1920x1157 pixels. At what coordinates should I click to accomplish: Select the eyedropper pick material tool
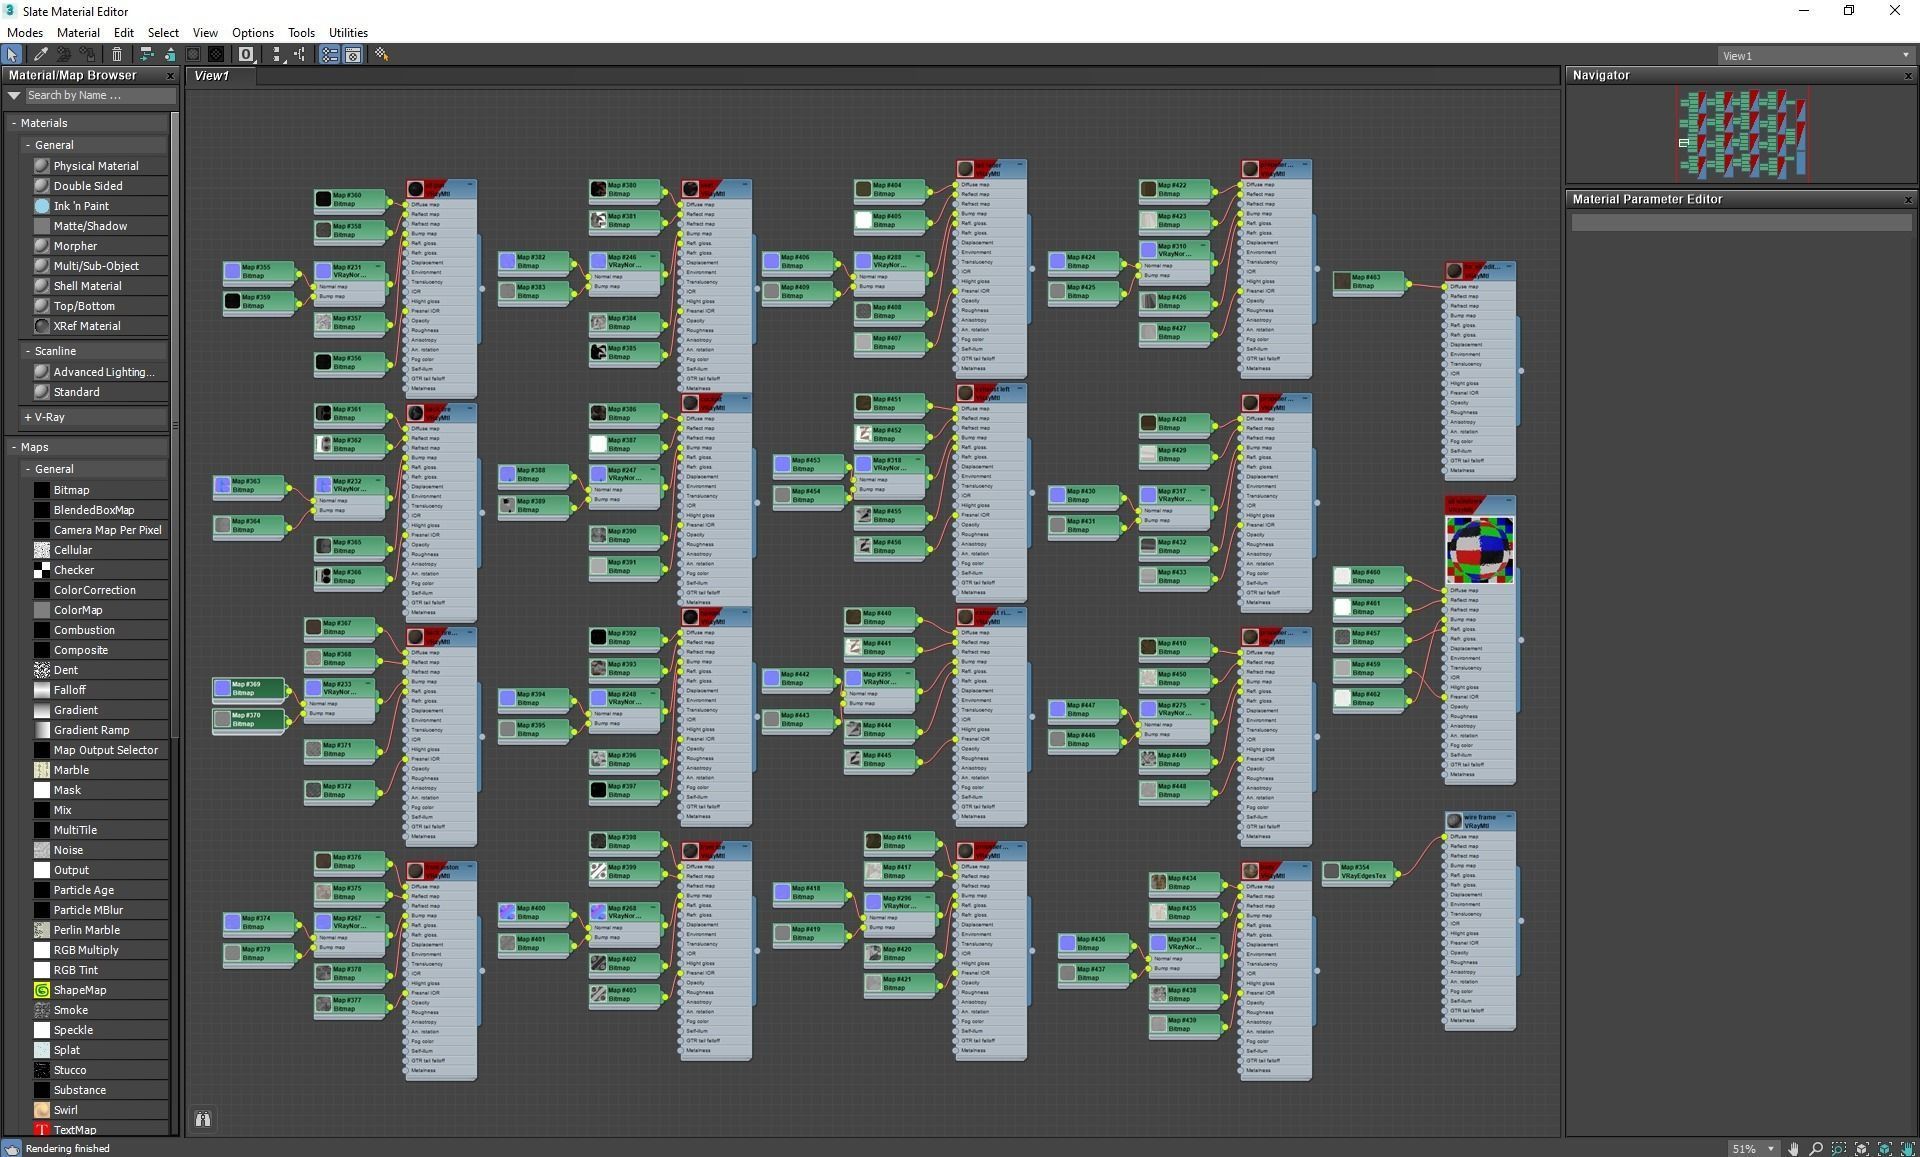coord(41,55)
